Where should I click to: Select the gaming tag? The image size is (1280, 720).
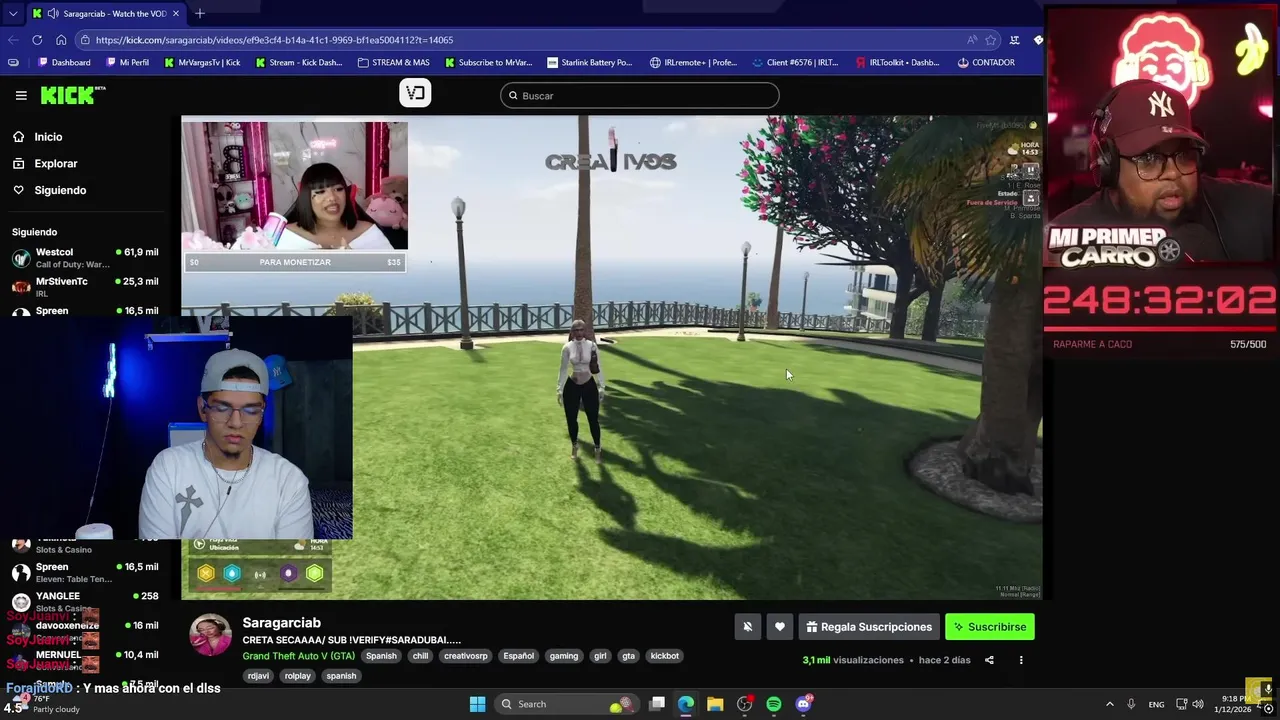click(x=564, y=656)
